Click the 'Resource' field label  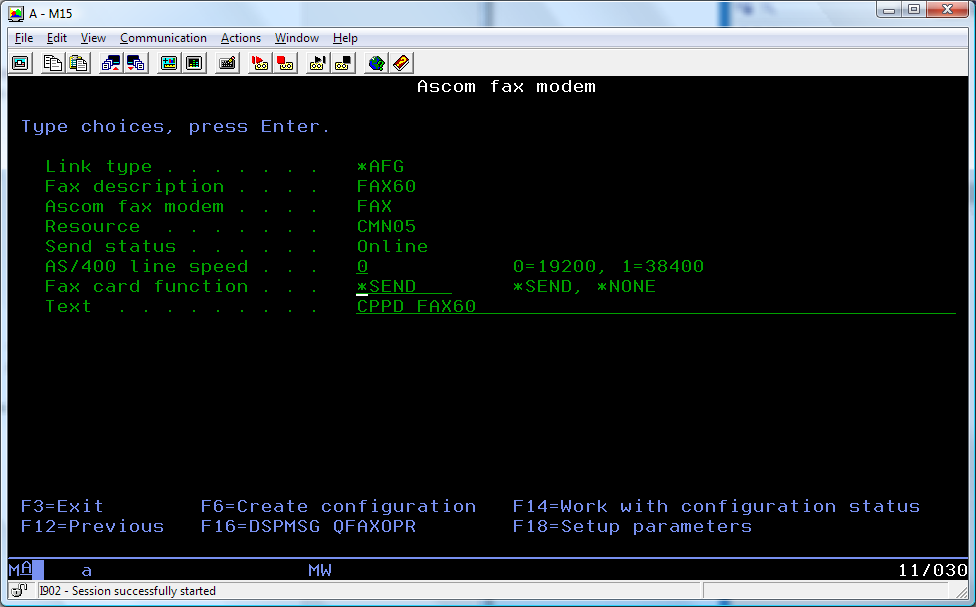click(92, 226)
